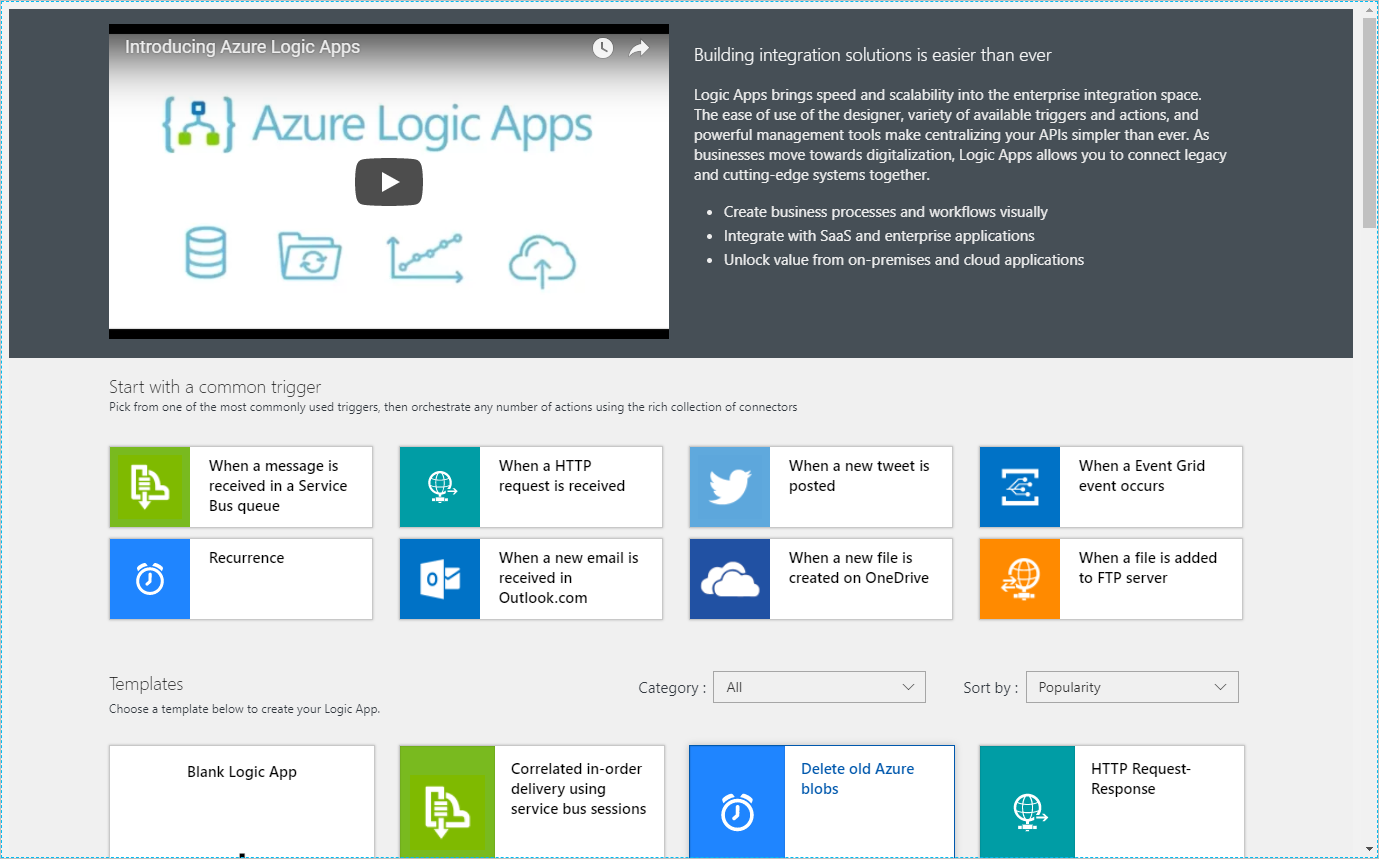Open the 'Delete old Azure blobs' template link
Image resolution: width=1379 pixels, height=859 pixels.
click(858, 779)
